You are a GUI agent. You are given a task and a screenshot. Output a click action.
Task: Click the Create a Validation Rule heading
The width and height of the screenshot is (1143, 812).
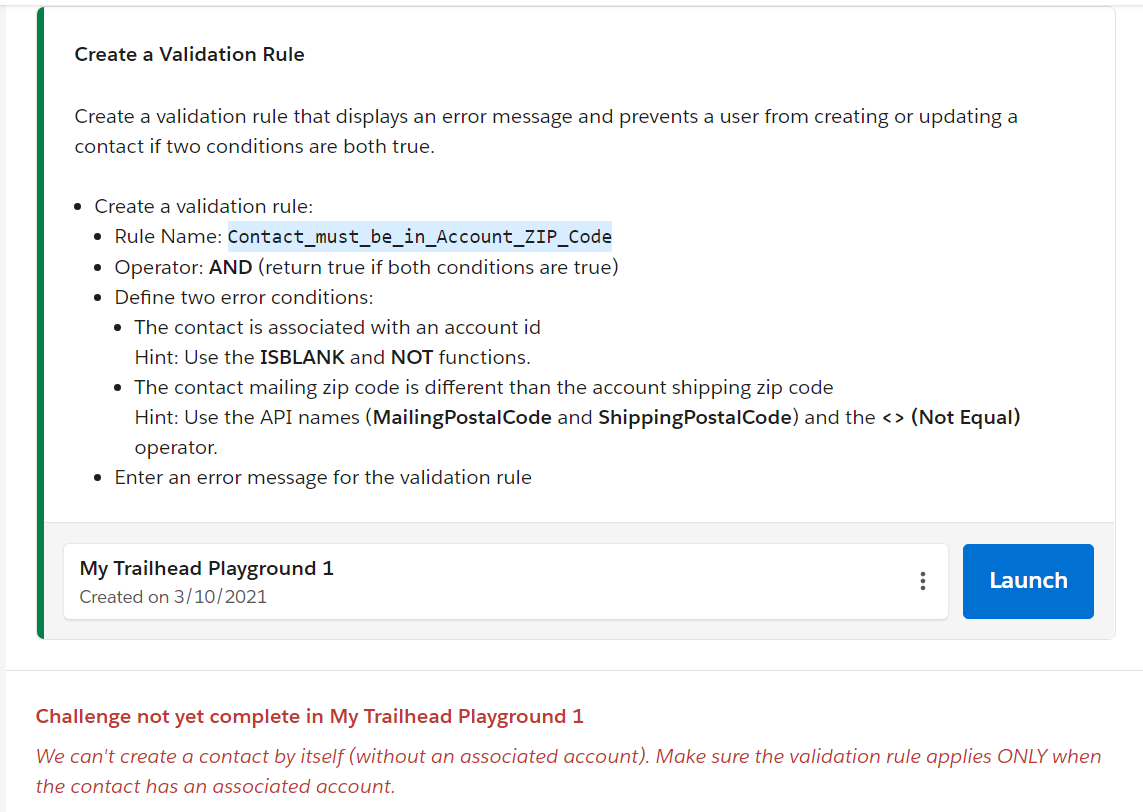(190, 54)
